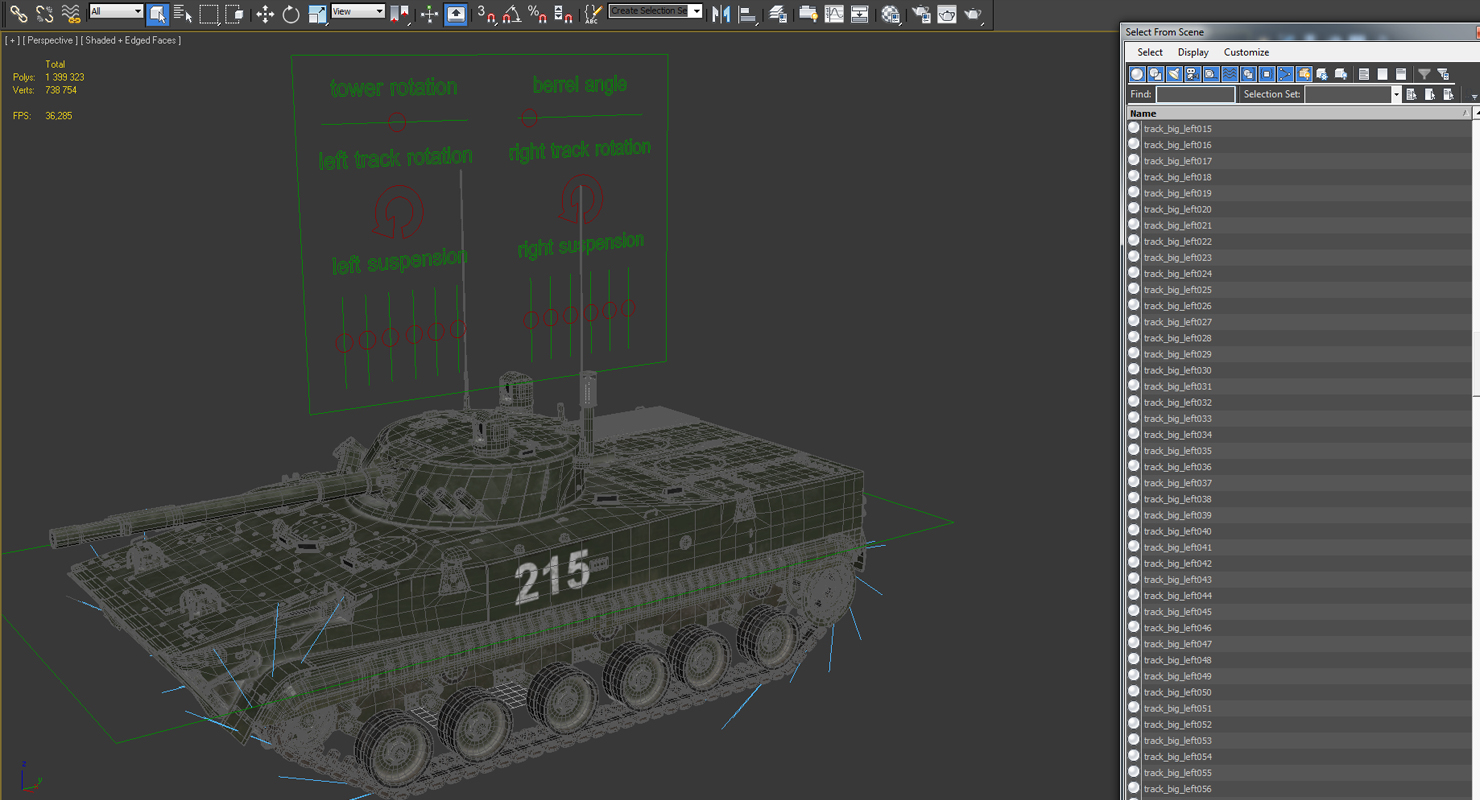1480x800 pixels.
Task: Toggle Display Cameras filter
Action: [x=1192, y=74]
